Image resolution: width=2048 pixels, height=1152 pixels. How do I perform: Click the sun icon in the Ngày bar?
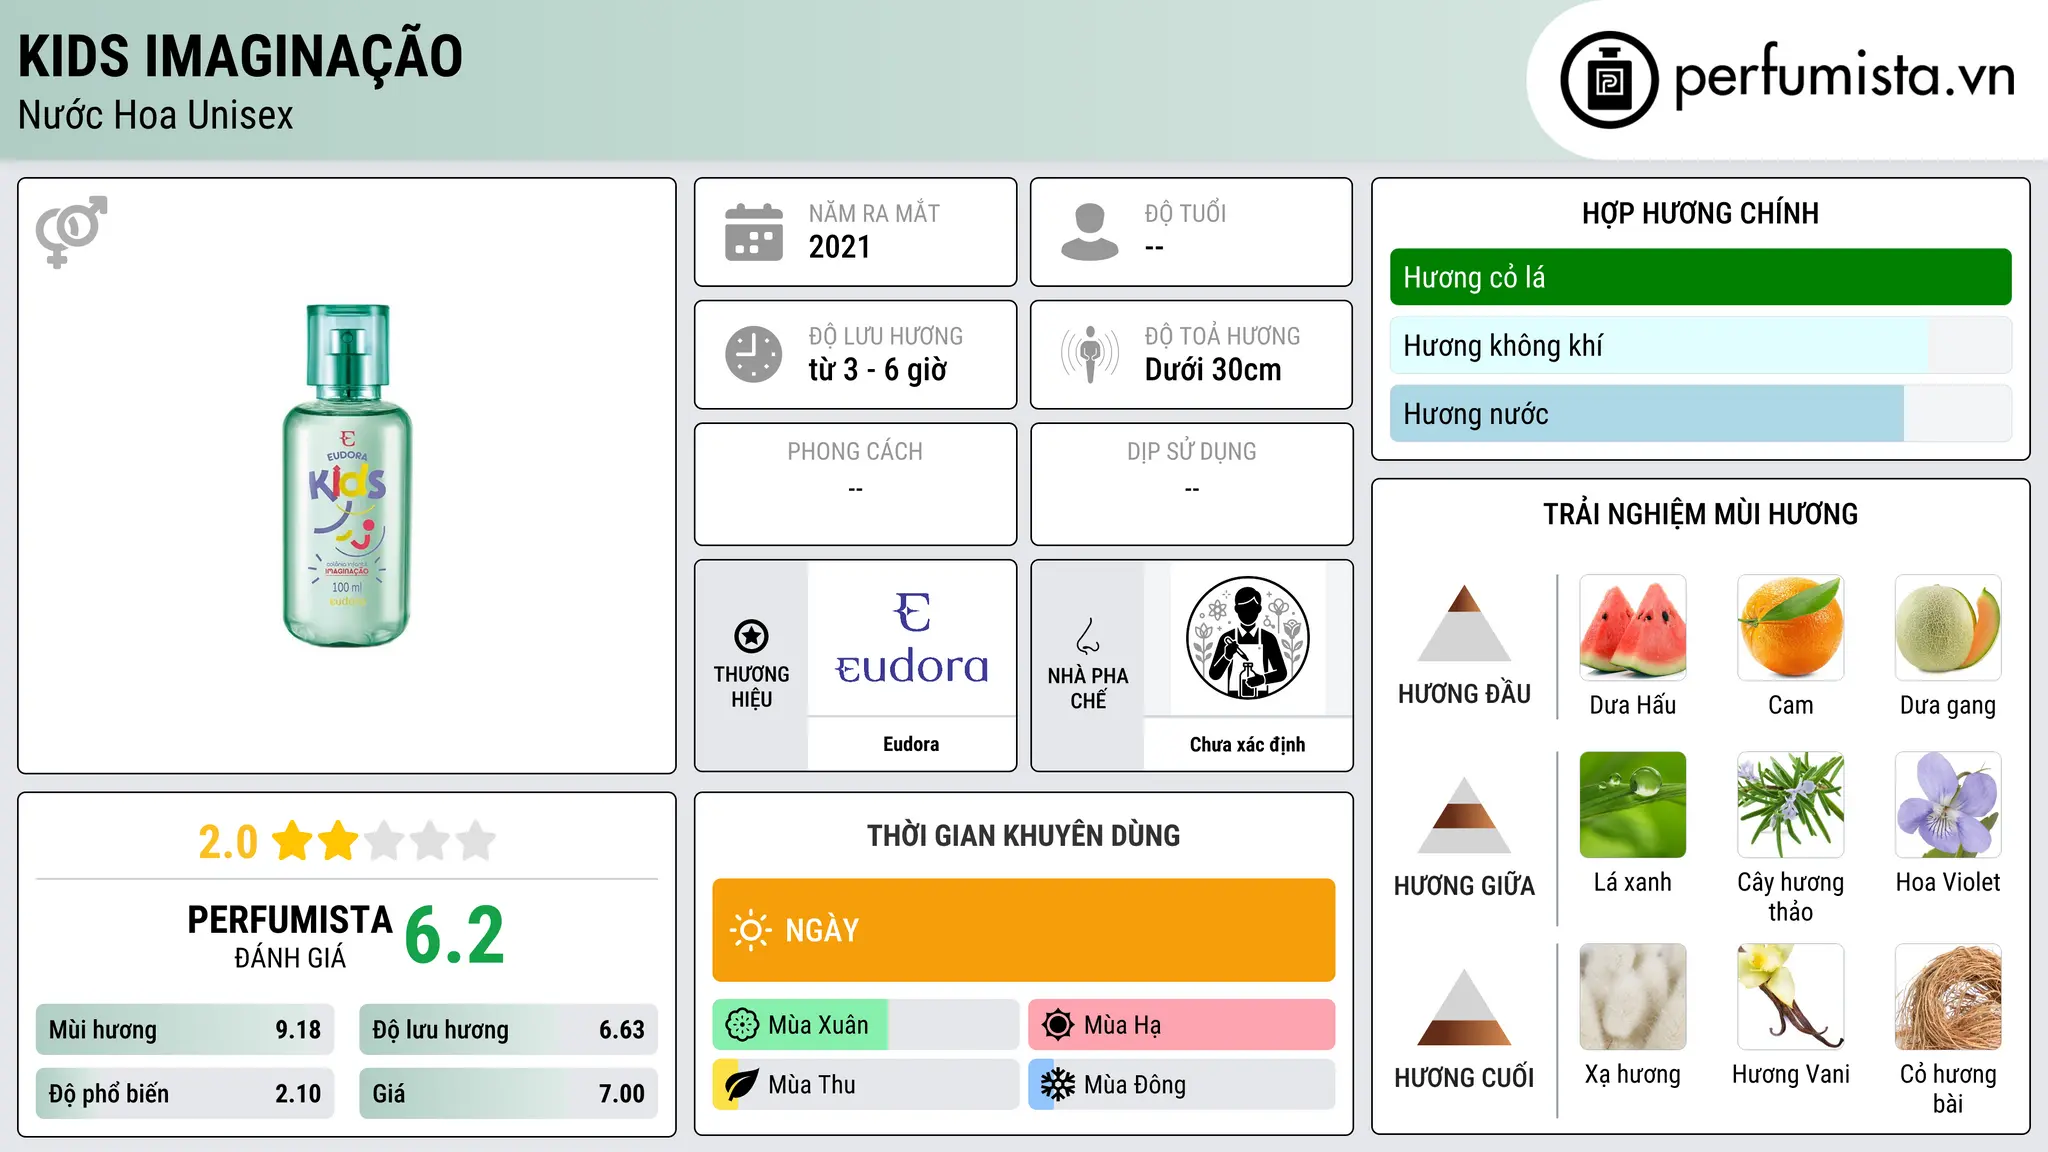(751, 930)
